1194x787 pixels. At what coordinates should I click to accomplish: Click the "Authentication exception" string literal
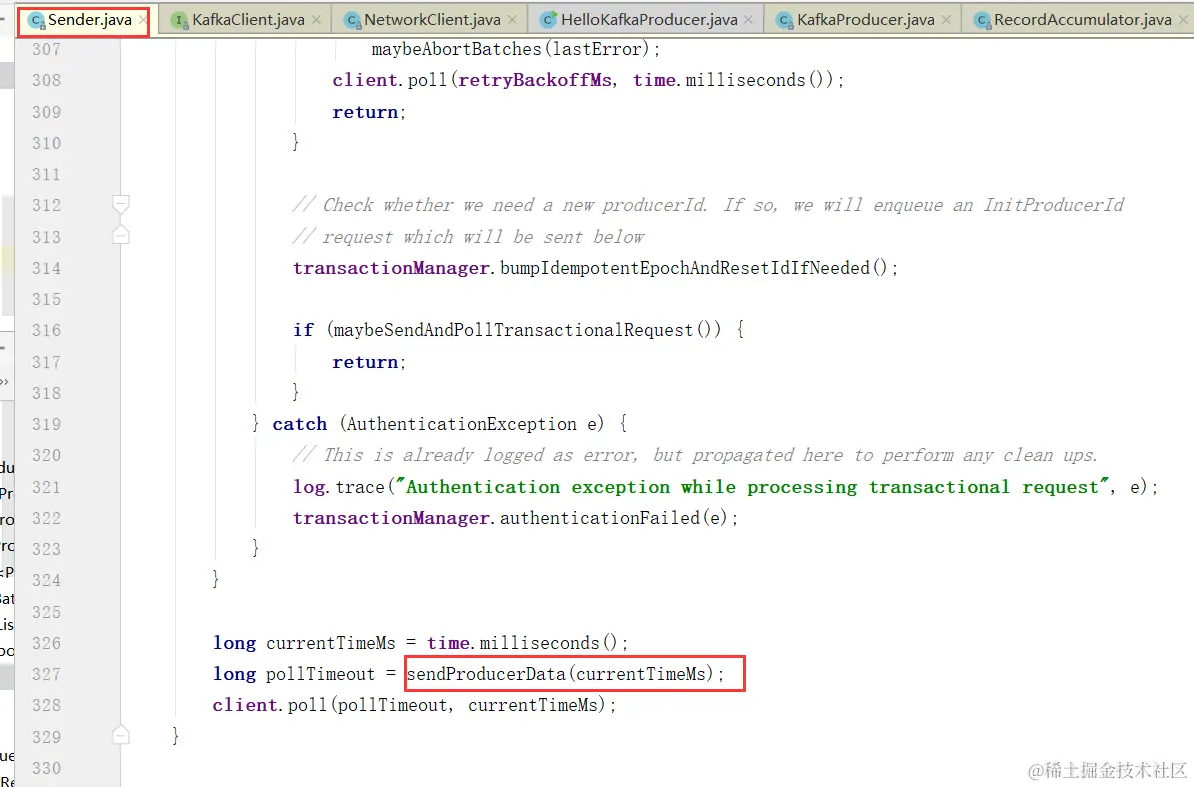pos(752,487)
